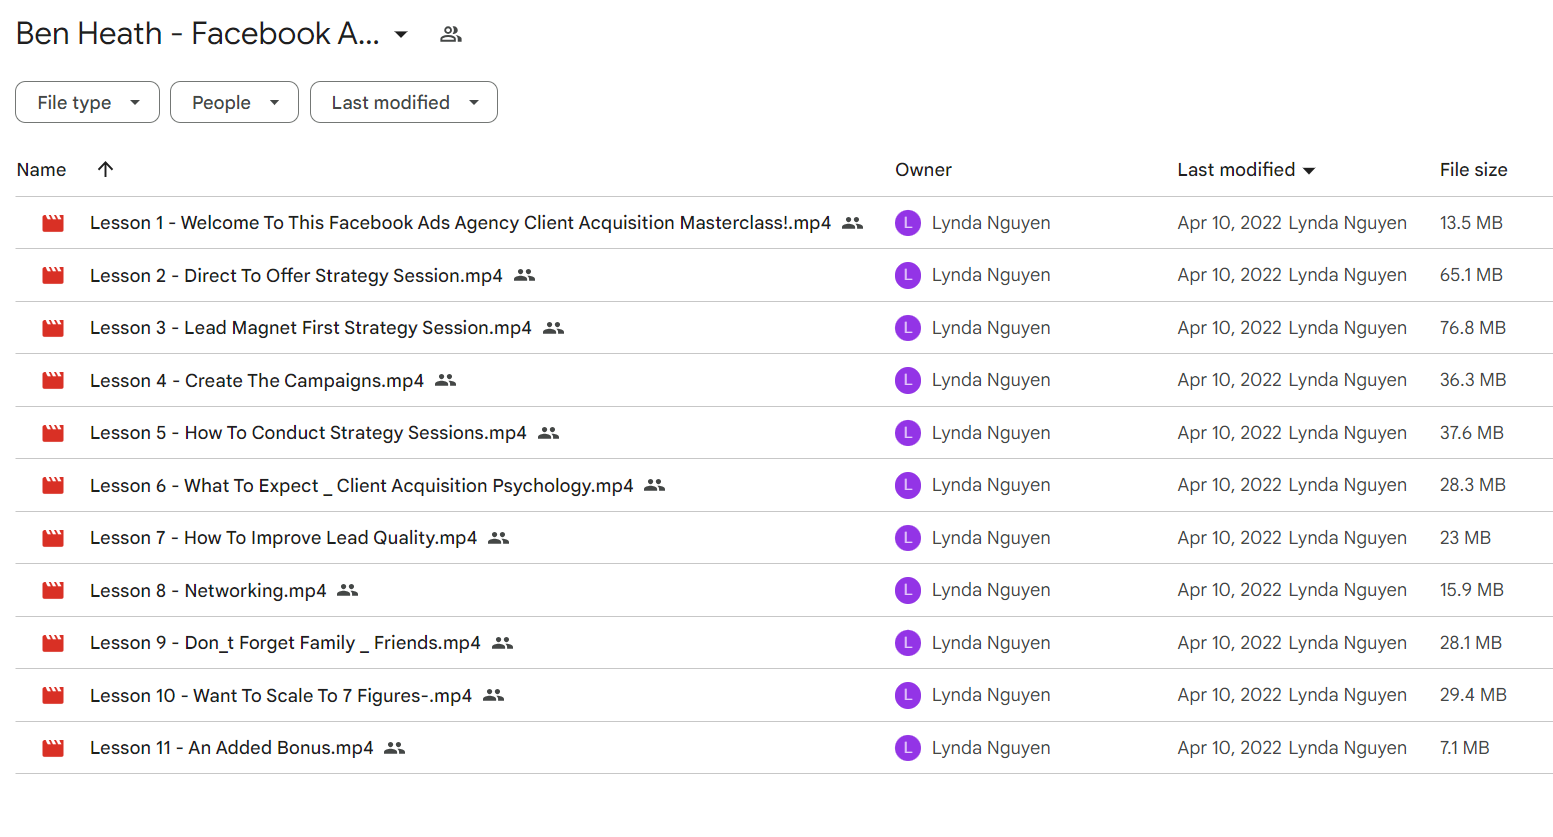
Task: Click shared icon next to Lesson 3 file
Action: tap(553, 328)
